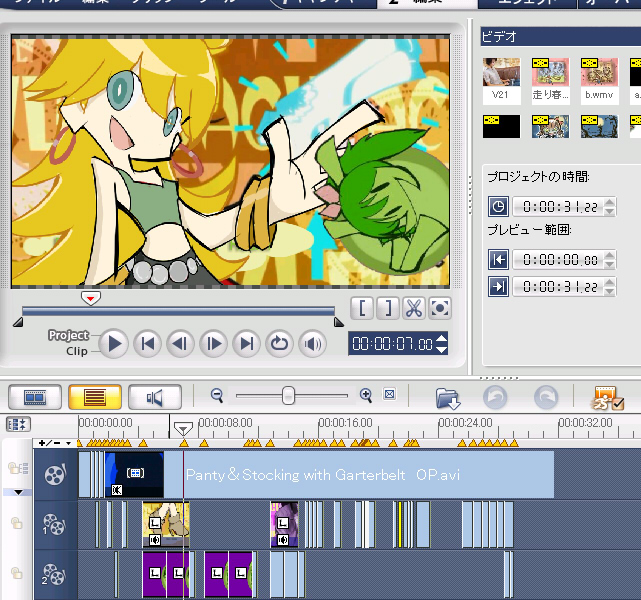Viewport: 641px width, 600px height.
Task: Select the b.wmv library thumbnail
Action: click(599, 81)
